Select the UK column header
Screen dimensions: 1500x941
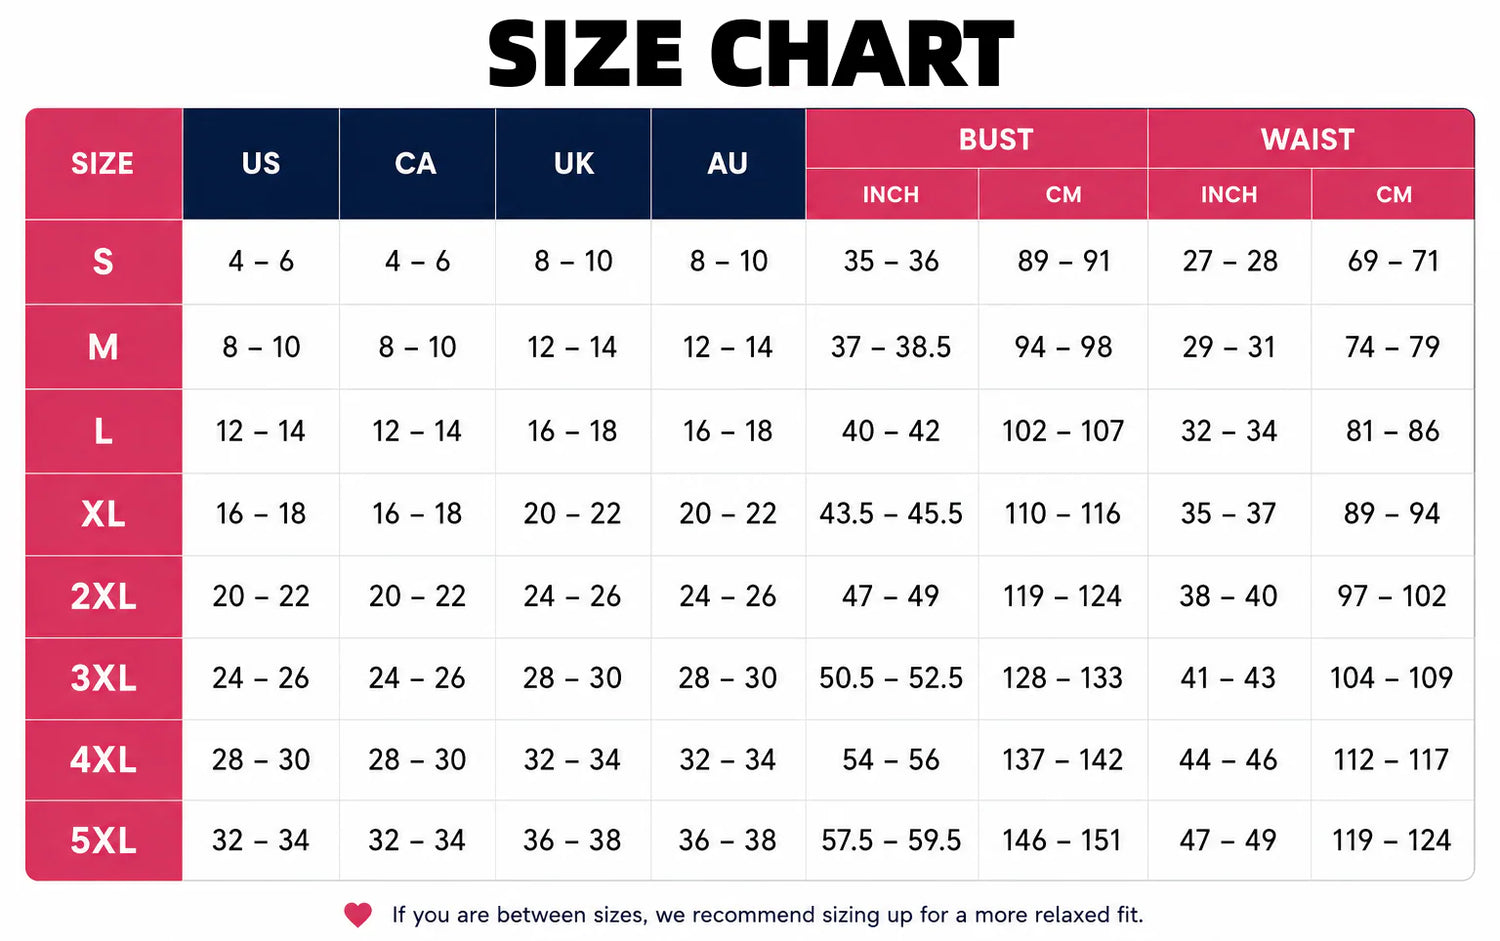tap(573, 163)
